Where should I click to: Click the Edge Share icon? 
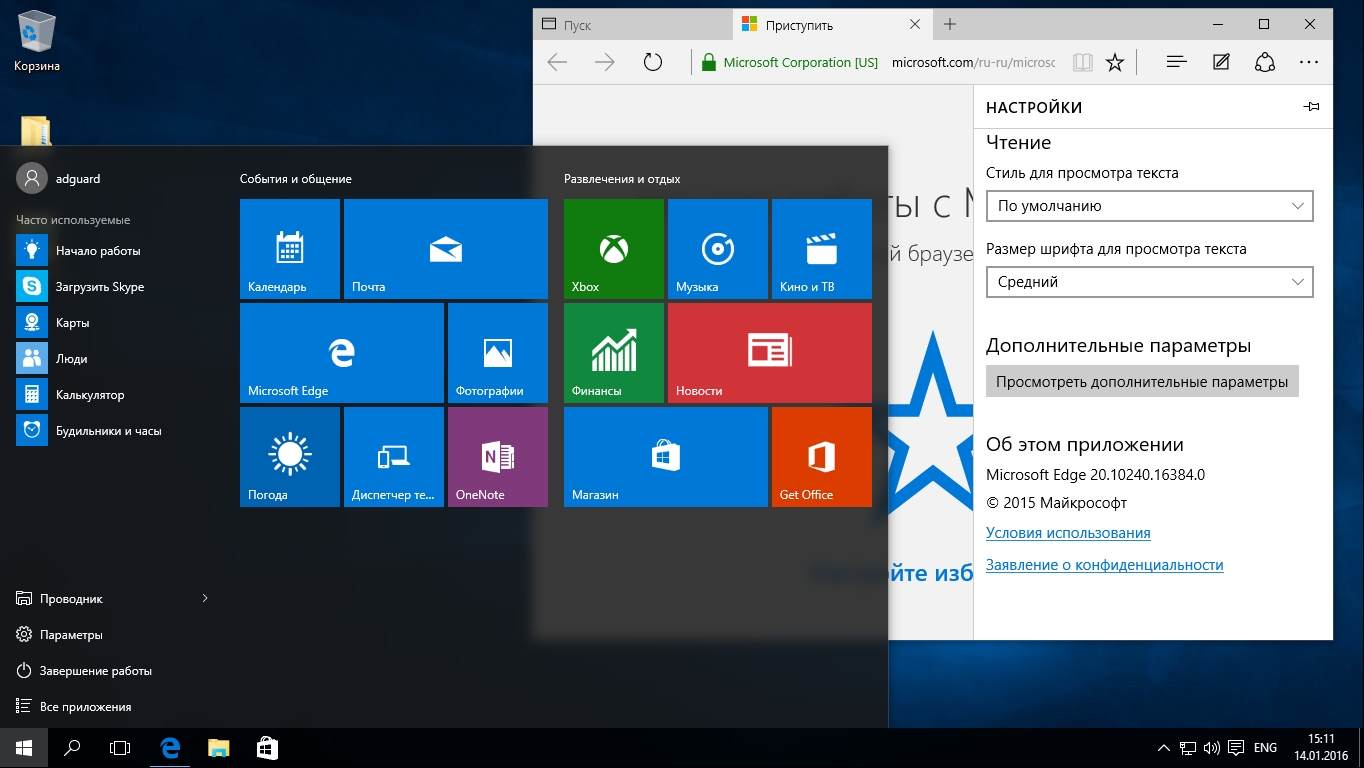coord(1265,62)
